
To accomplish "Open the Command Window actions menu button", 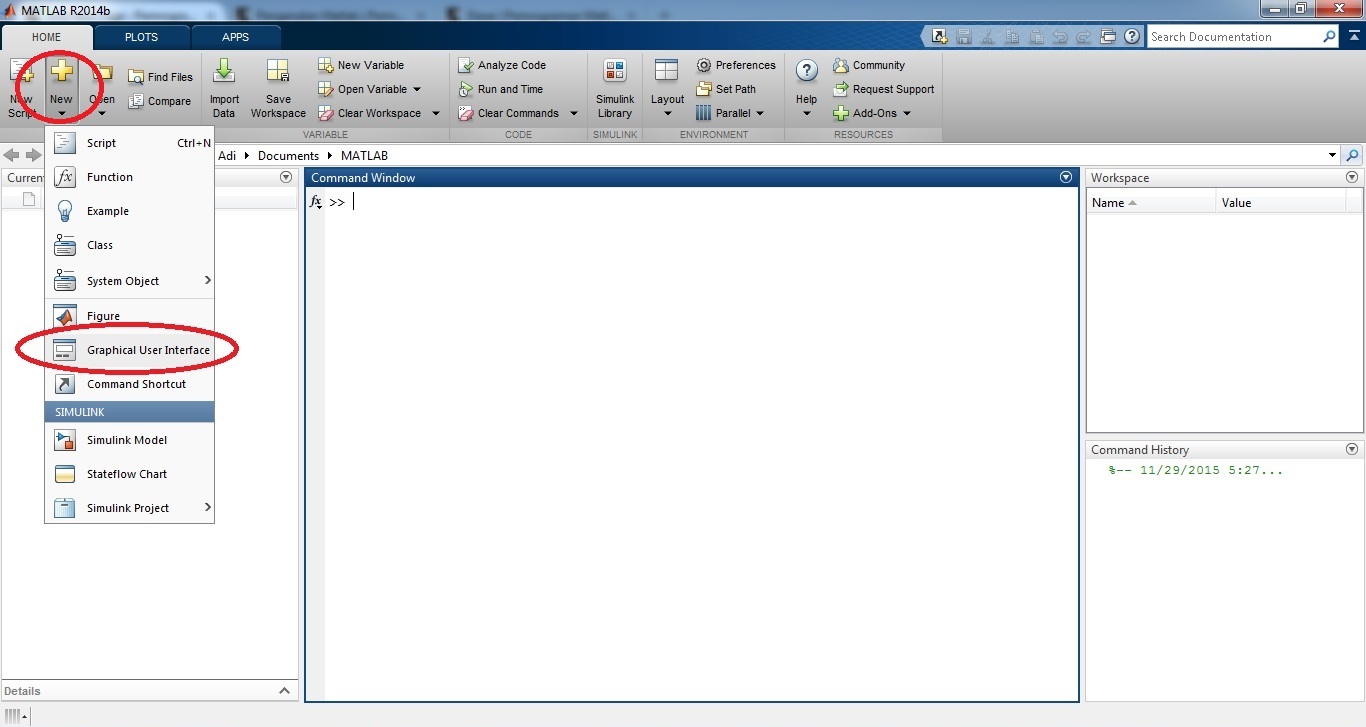I will click(x=1065, y=178).
